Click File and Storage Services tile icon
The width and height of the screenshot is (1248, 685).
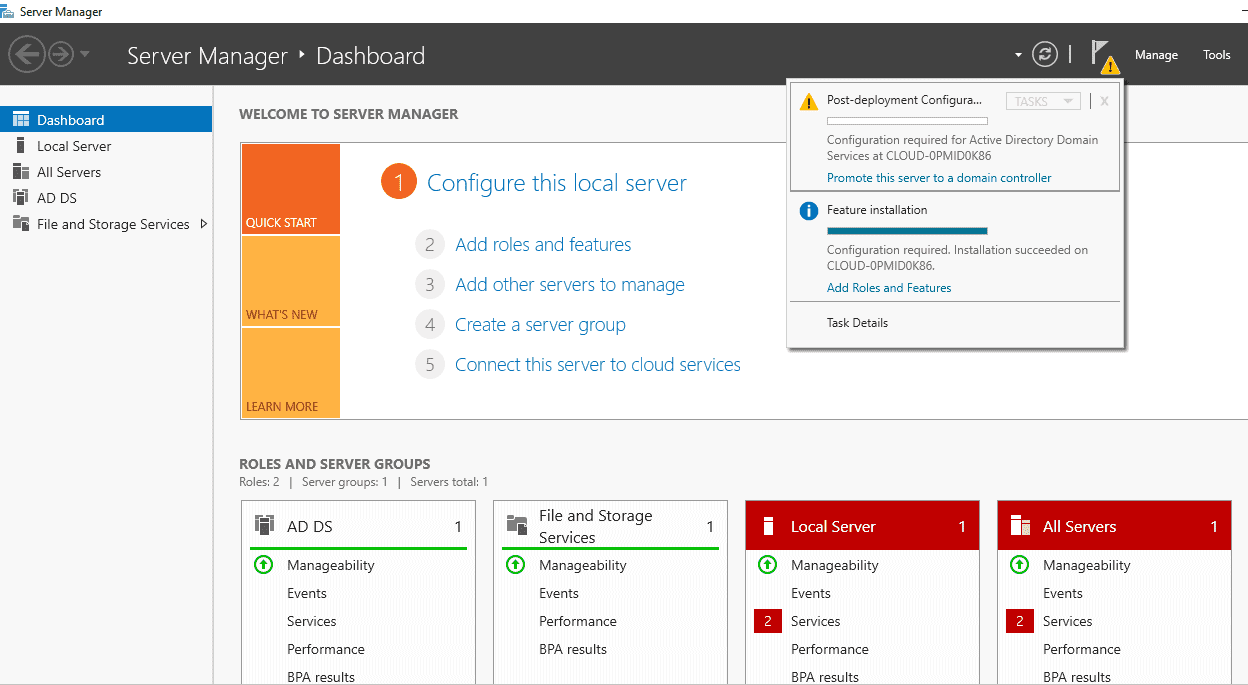517,525
